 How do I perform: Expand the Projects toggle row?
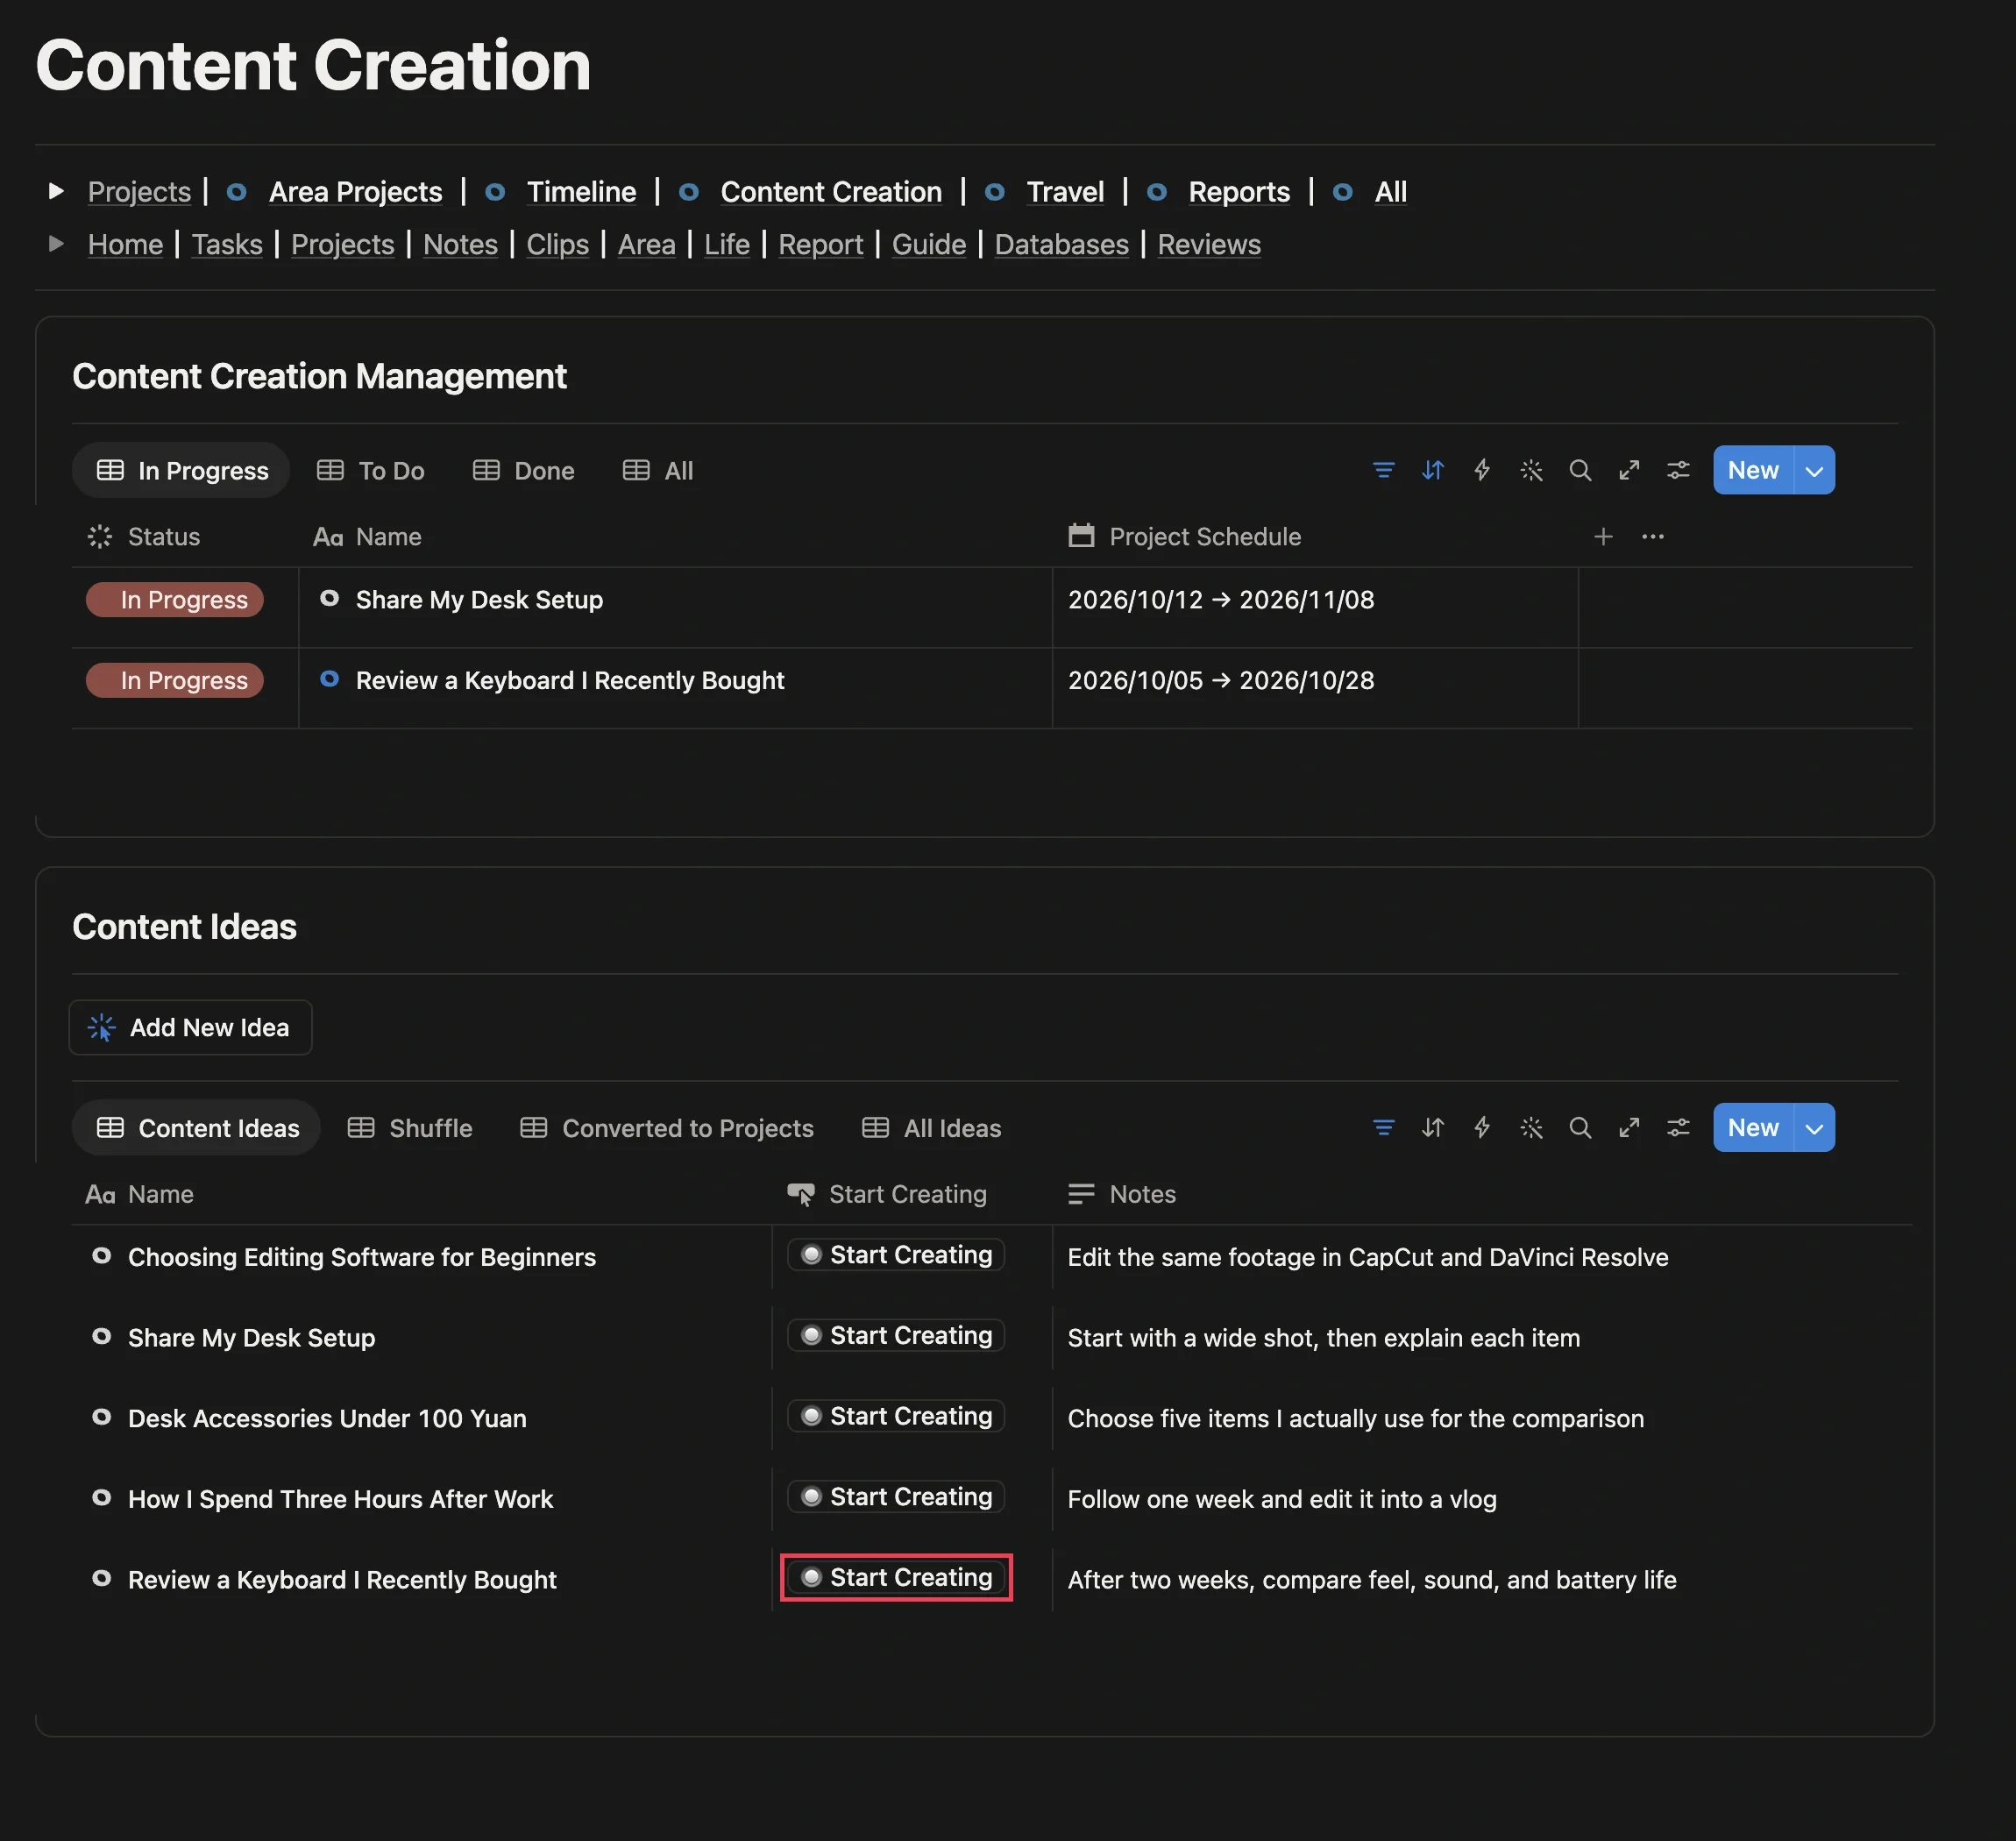tap(57, 191)
